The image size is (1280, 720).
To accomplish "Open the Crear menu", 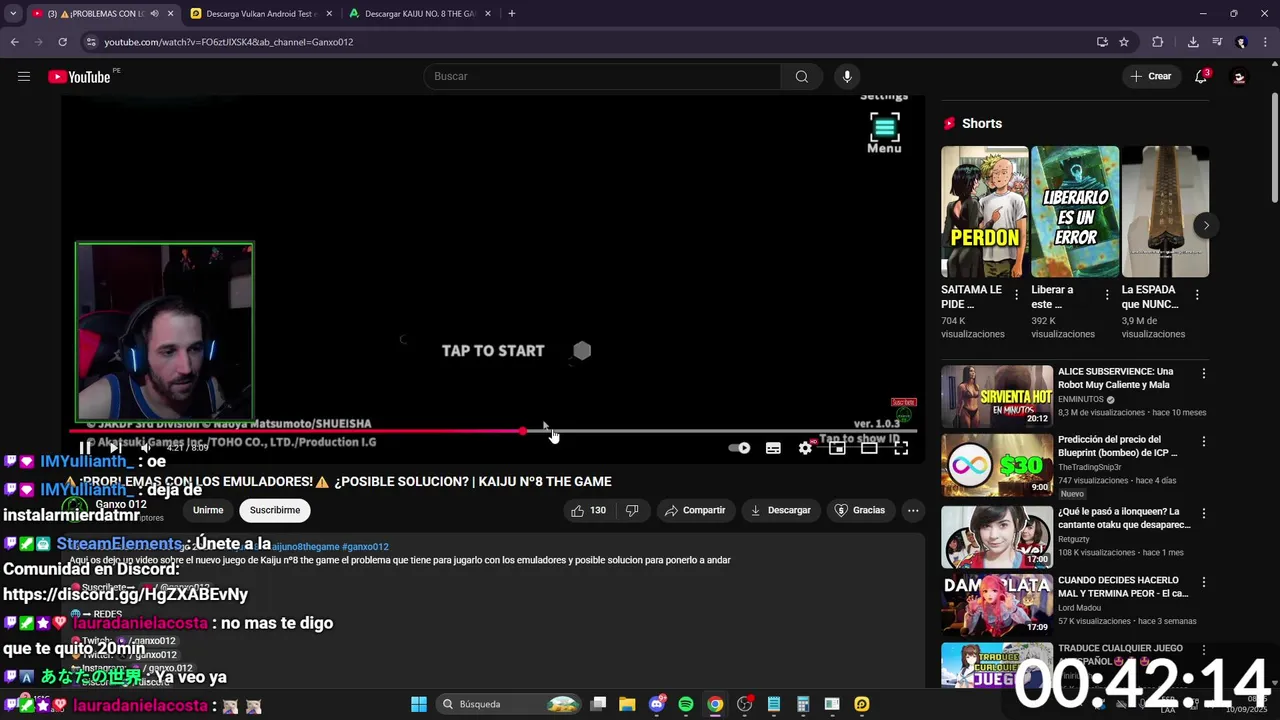I will (x=1150, y=77).
